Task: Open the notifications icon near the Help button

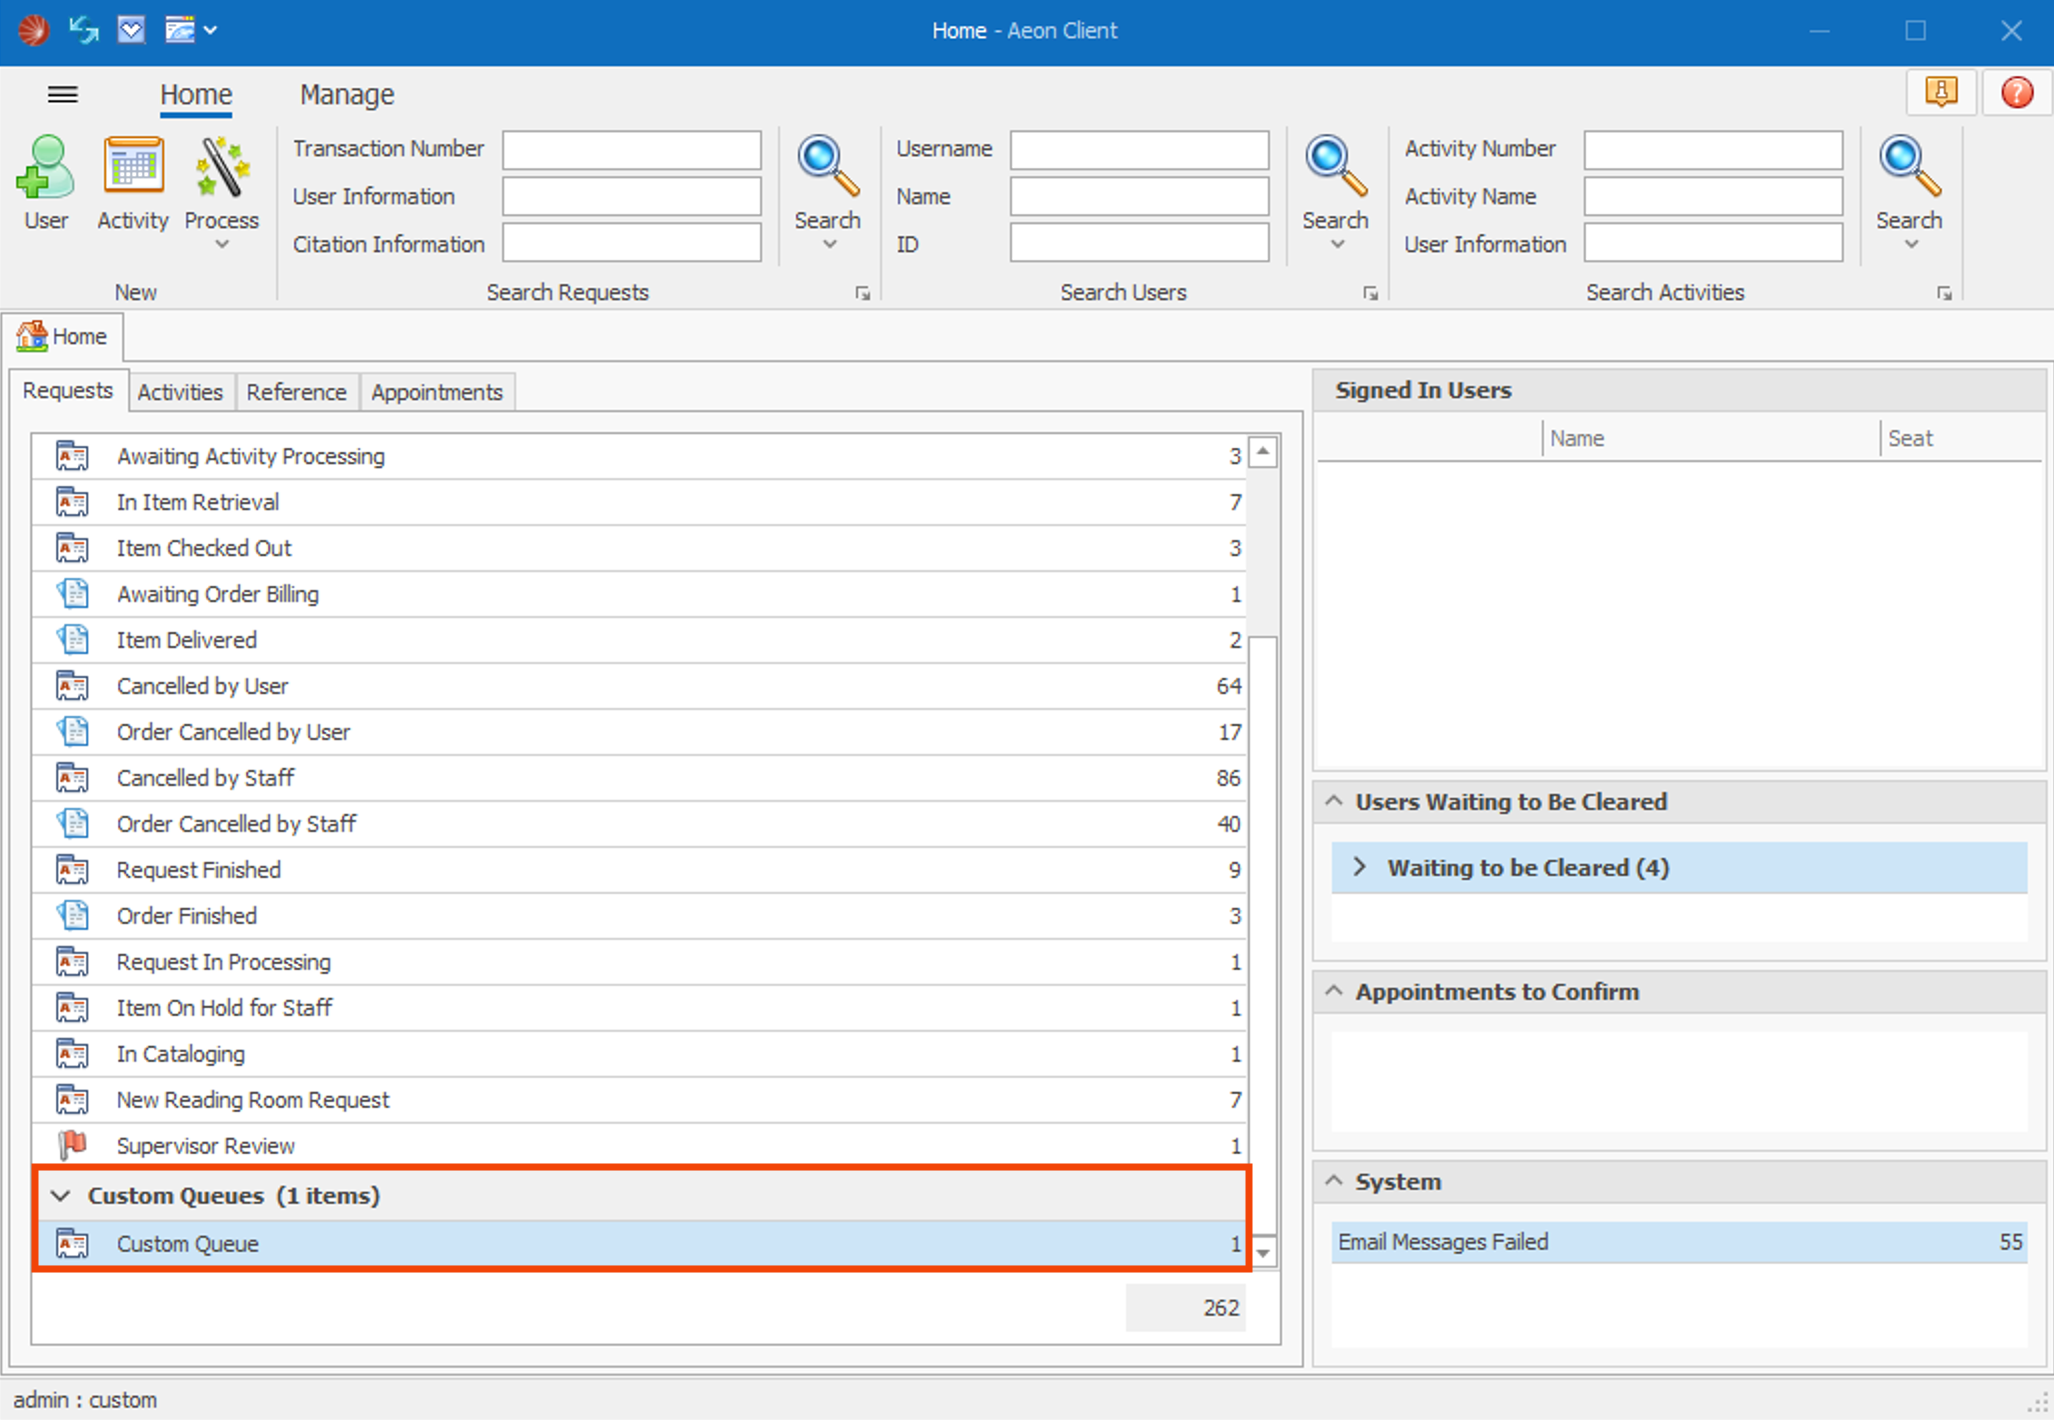Action: (1940, 92)
